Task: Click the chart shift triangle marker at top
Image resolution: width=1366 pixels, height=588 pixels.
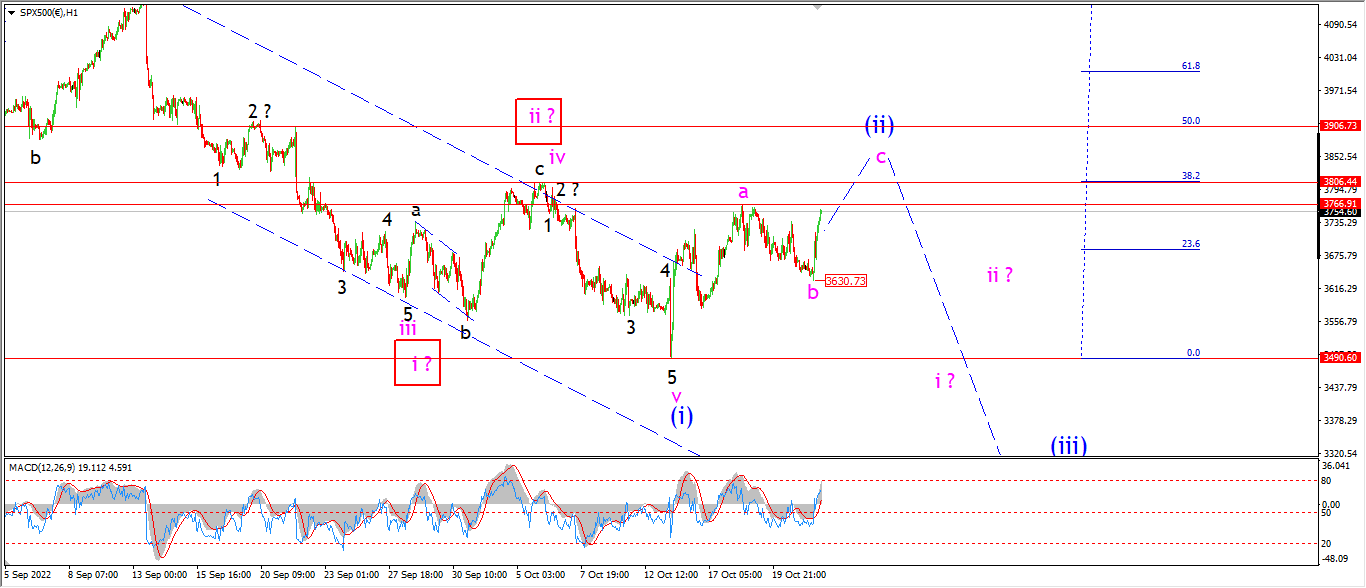Action: coord(819,7)
